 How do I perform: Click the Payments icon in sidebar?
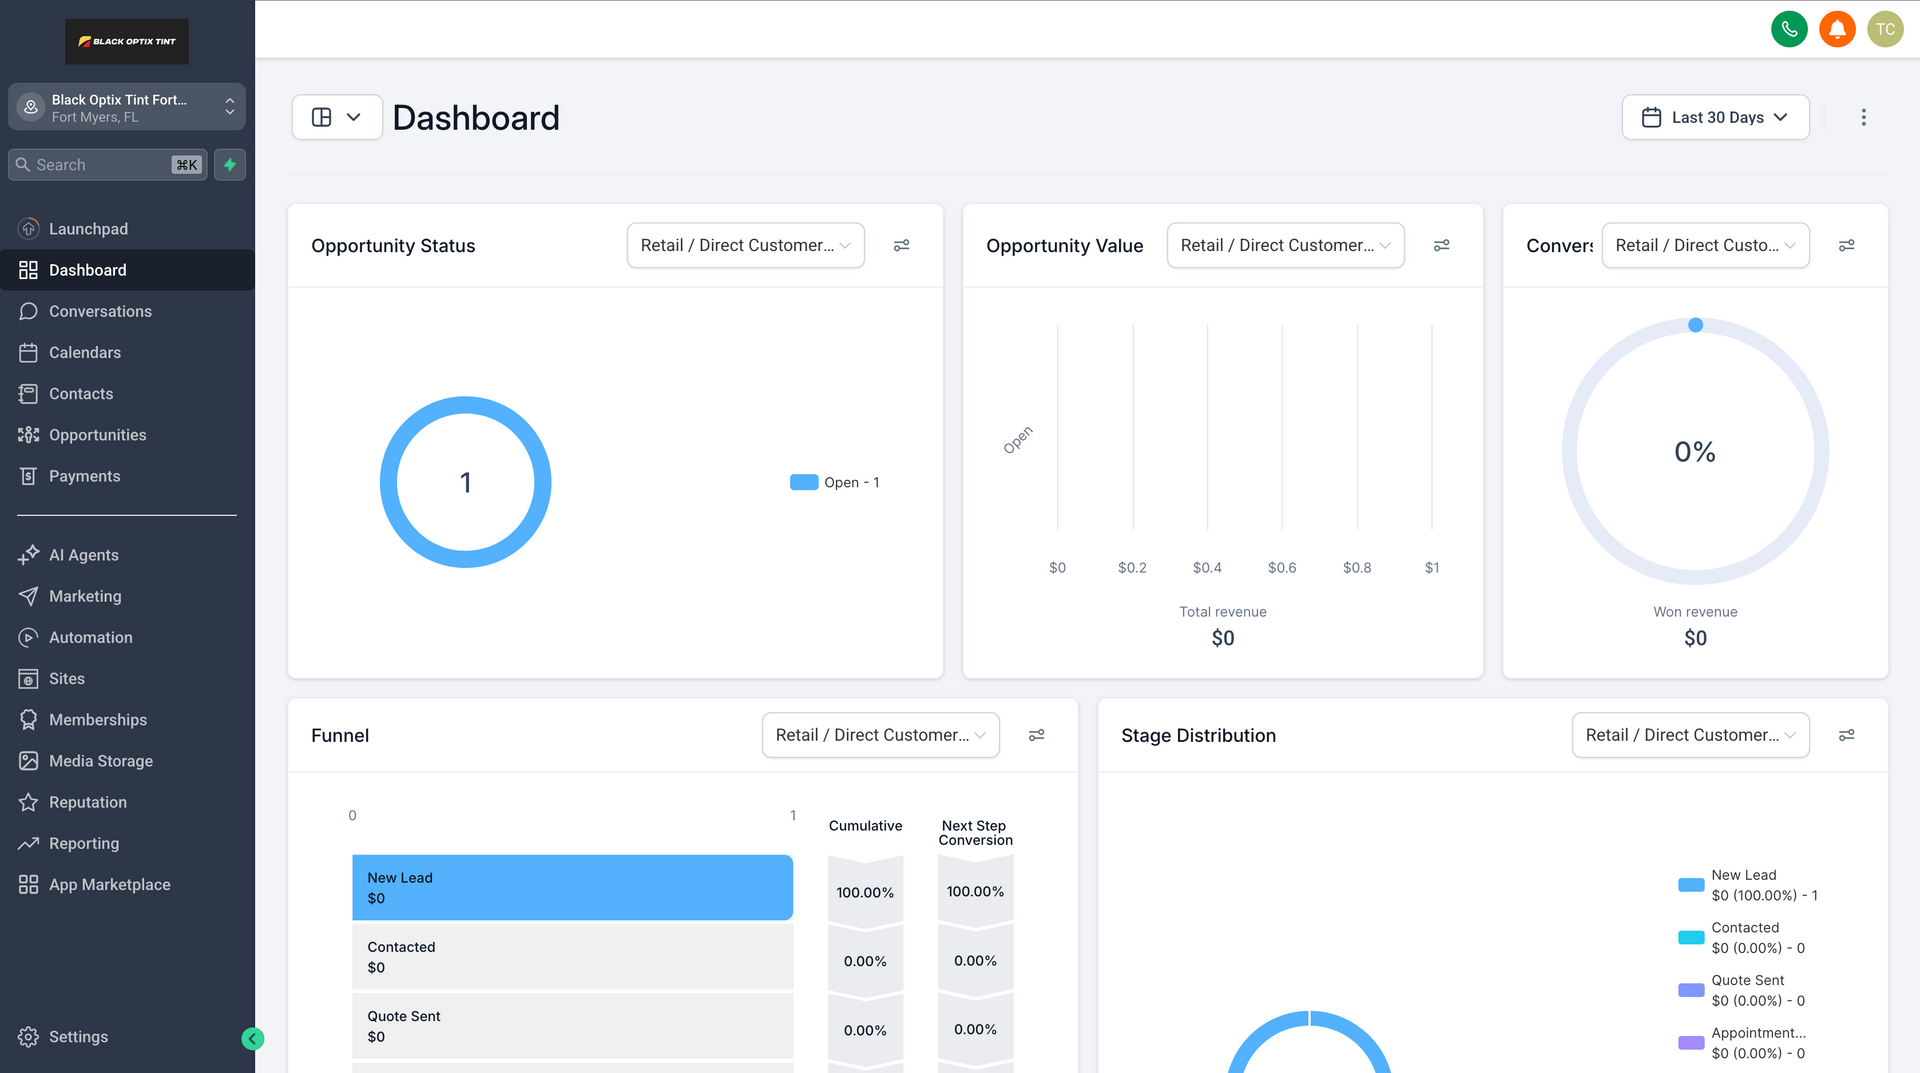point(28,476)
